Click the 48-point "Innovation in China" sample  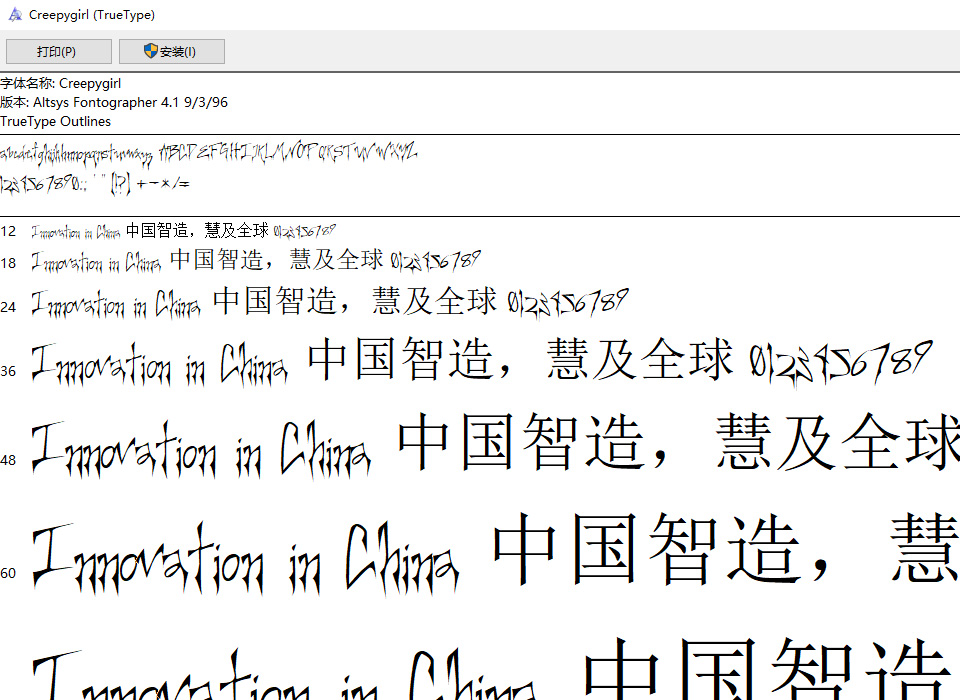(201, 450)
